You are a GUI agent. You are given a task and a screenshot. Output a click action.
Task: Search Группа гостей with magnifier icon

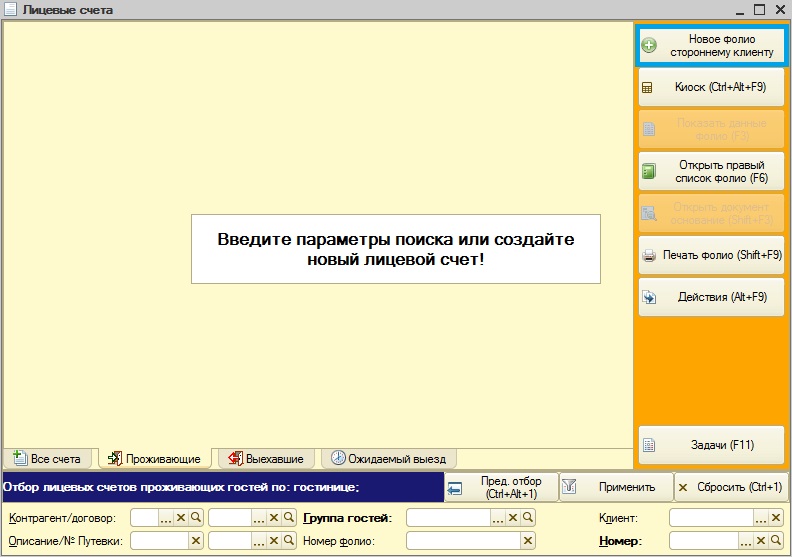pos(527,518)
